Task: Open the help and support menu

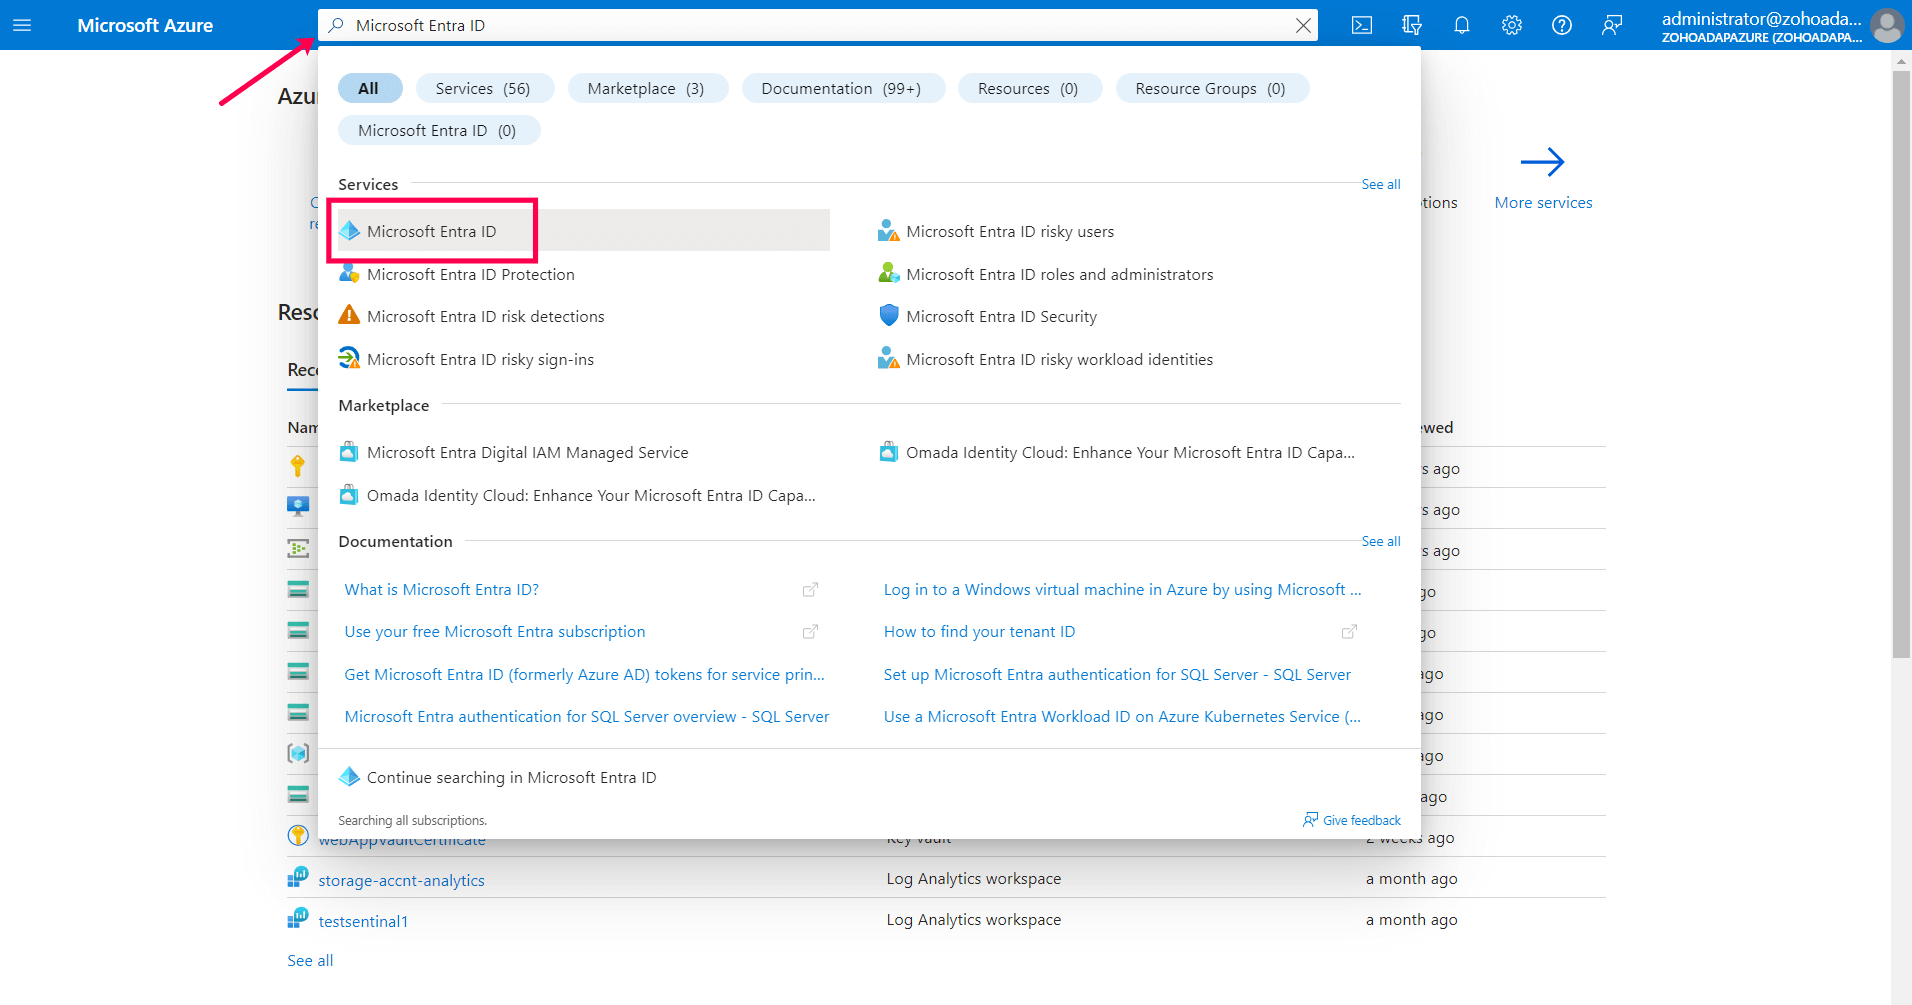Action: coord(1561,25)
